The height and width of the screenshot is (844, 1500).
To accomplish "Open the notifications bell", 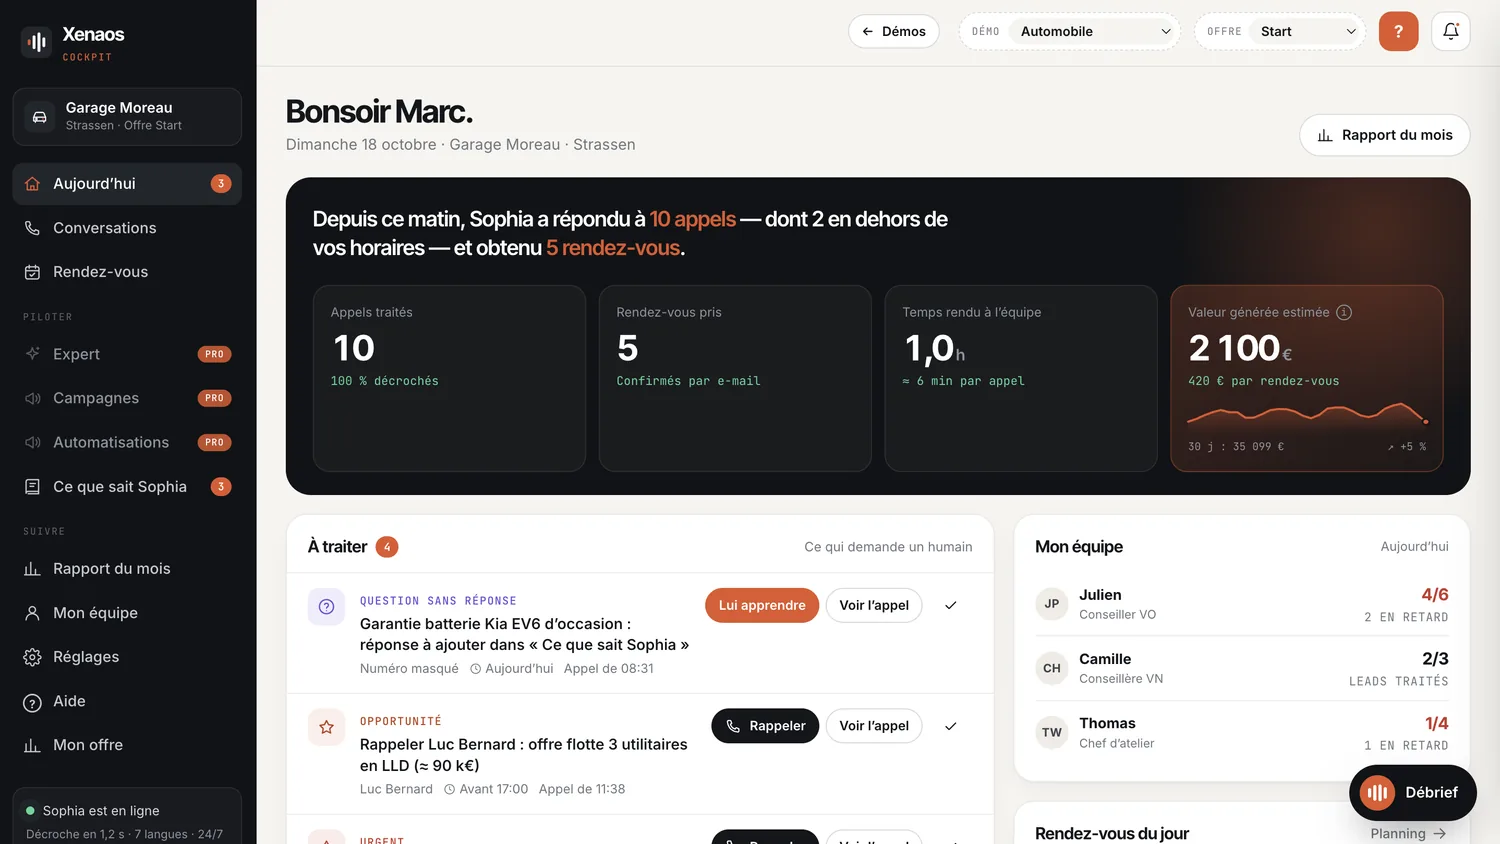I will tap(1451, 31).
